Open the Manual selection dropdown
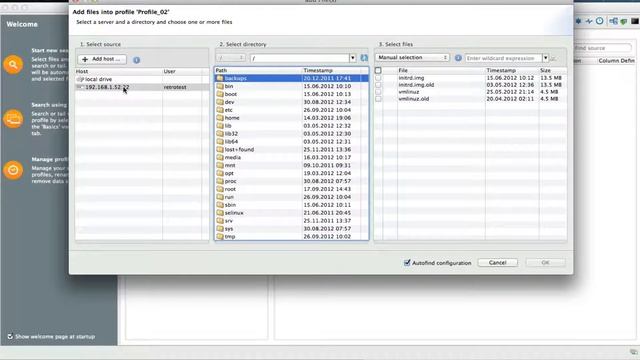The height and width of the screenshot is (360, 640). pos(412,58)
